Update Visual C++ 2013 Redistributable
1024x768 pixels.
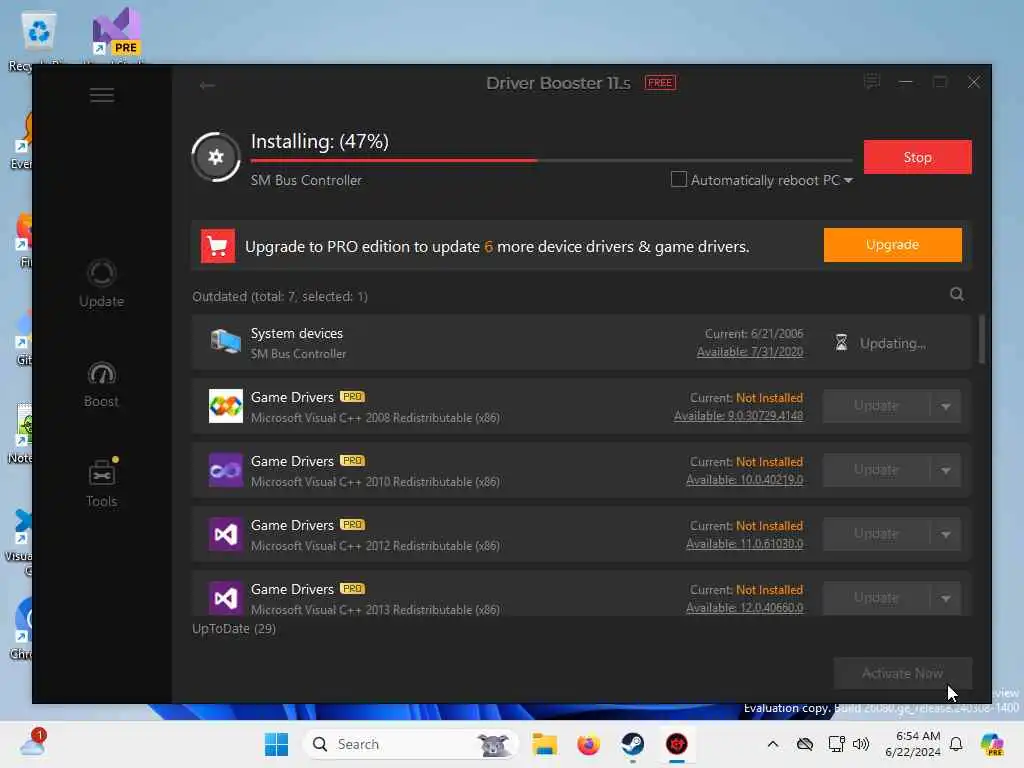tap(876, 598)
